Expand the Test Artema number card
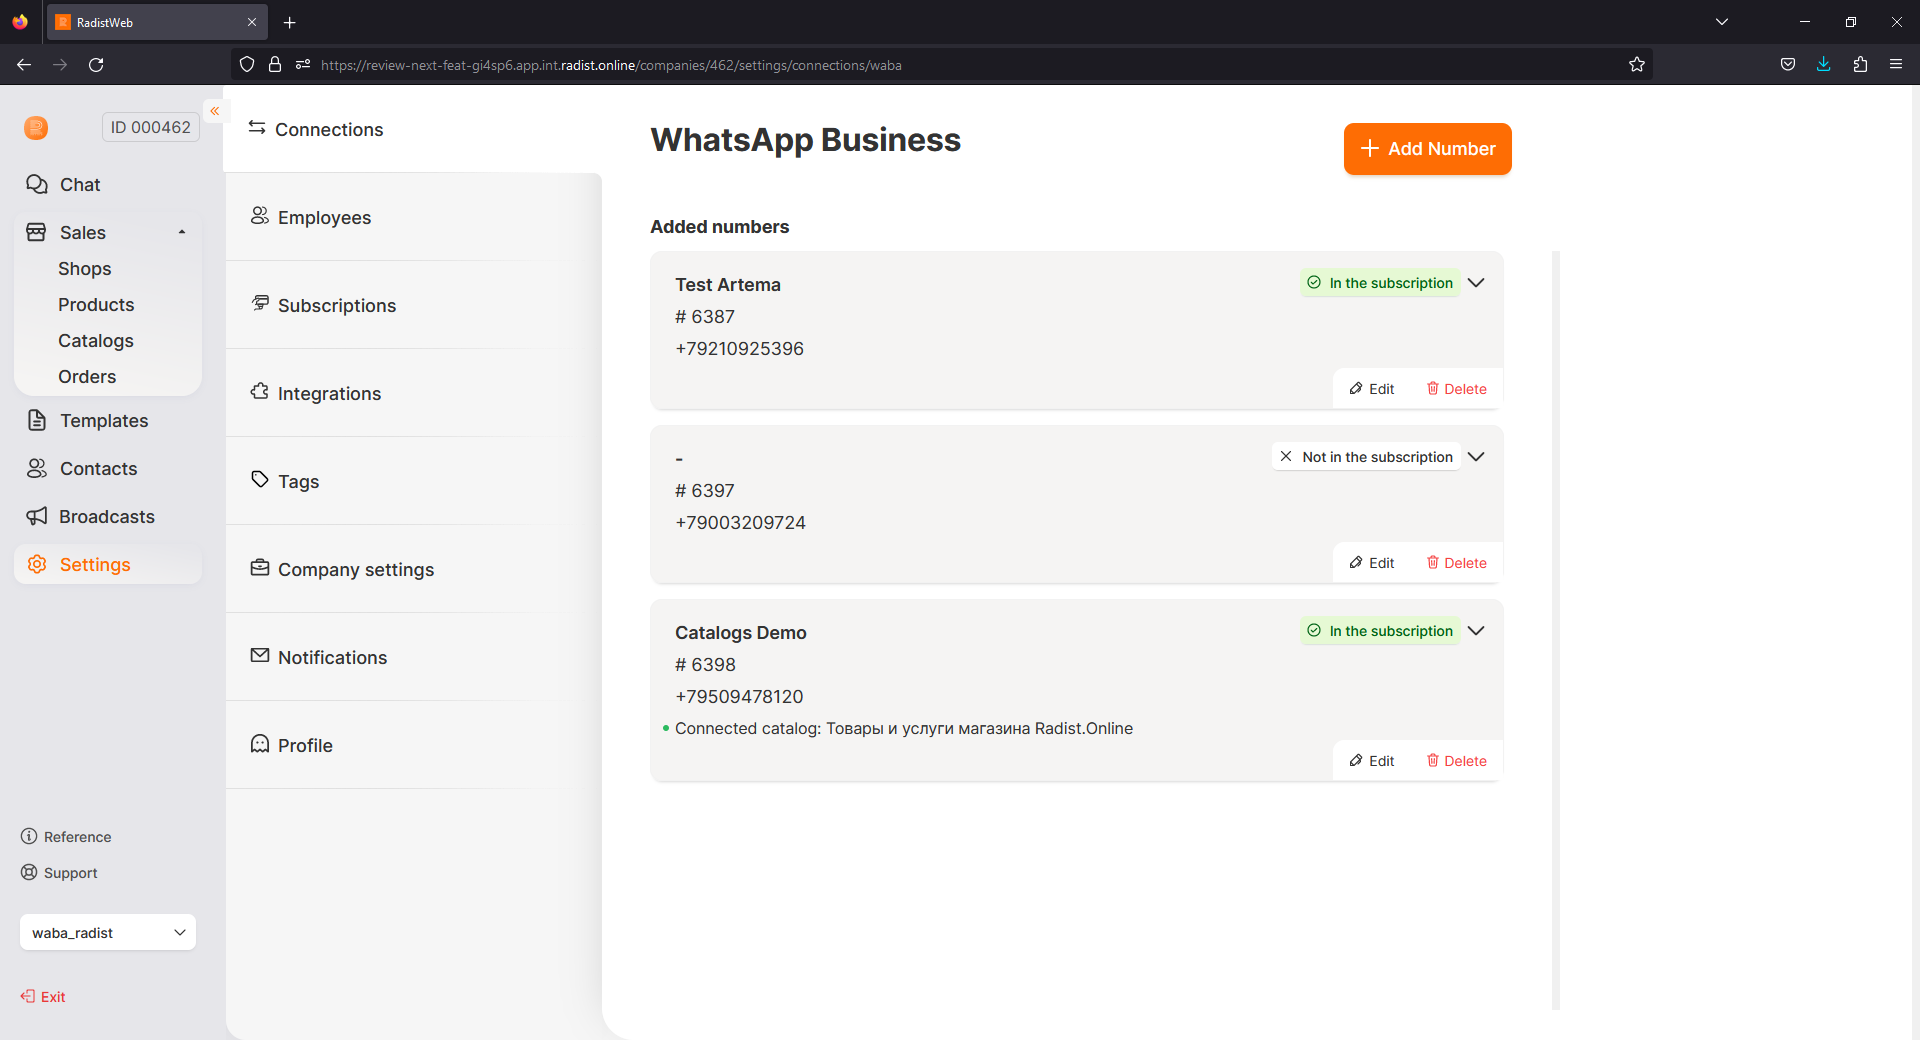The height and width of the screenshot is (1040, 1920). click(x=1476, y=283)
